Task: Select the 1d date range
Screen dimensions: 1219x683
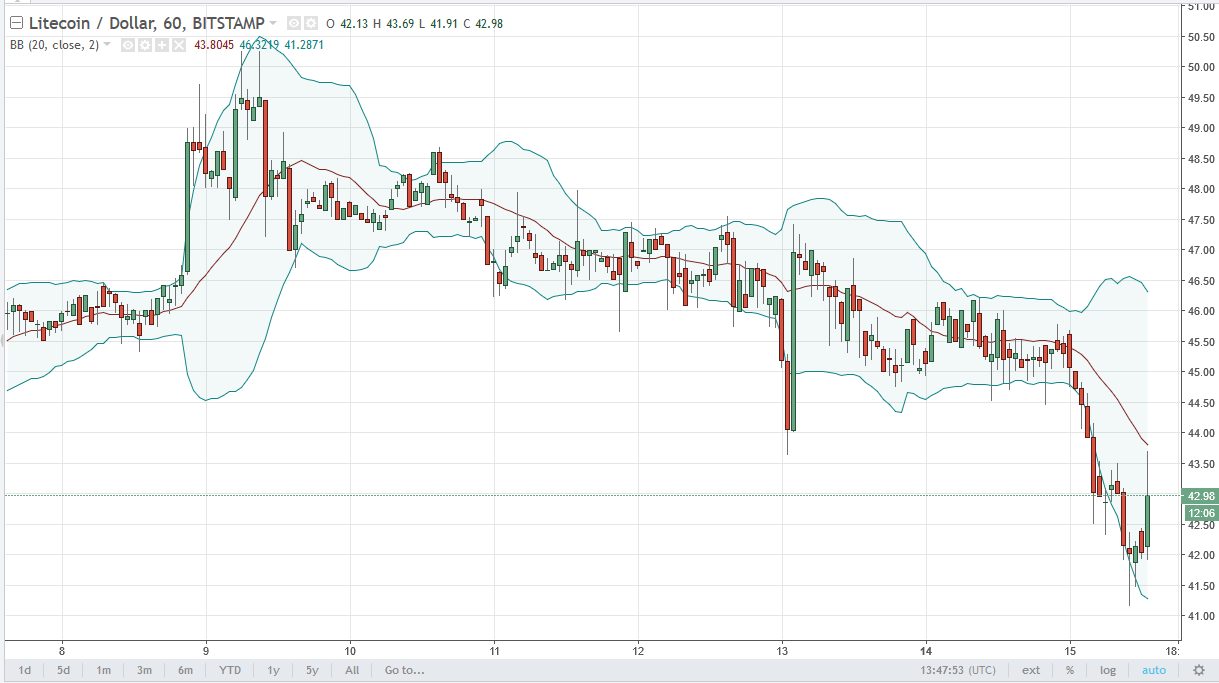Action: 24,670
